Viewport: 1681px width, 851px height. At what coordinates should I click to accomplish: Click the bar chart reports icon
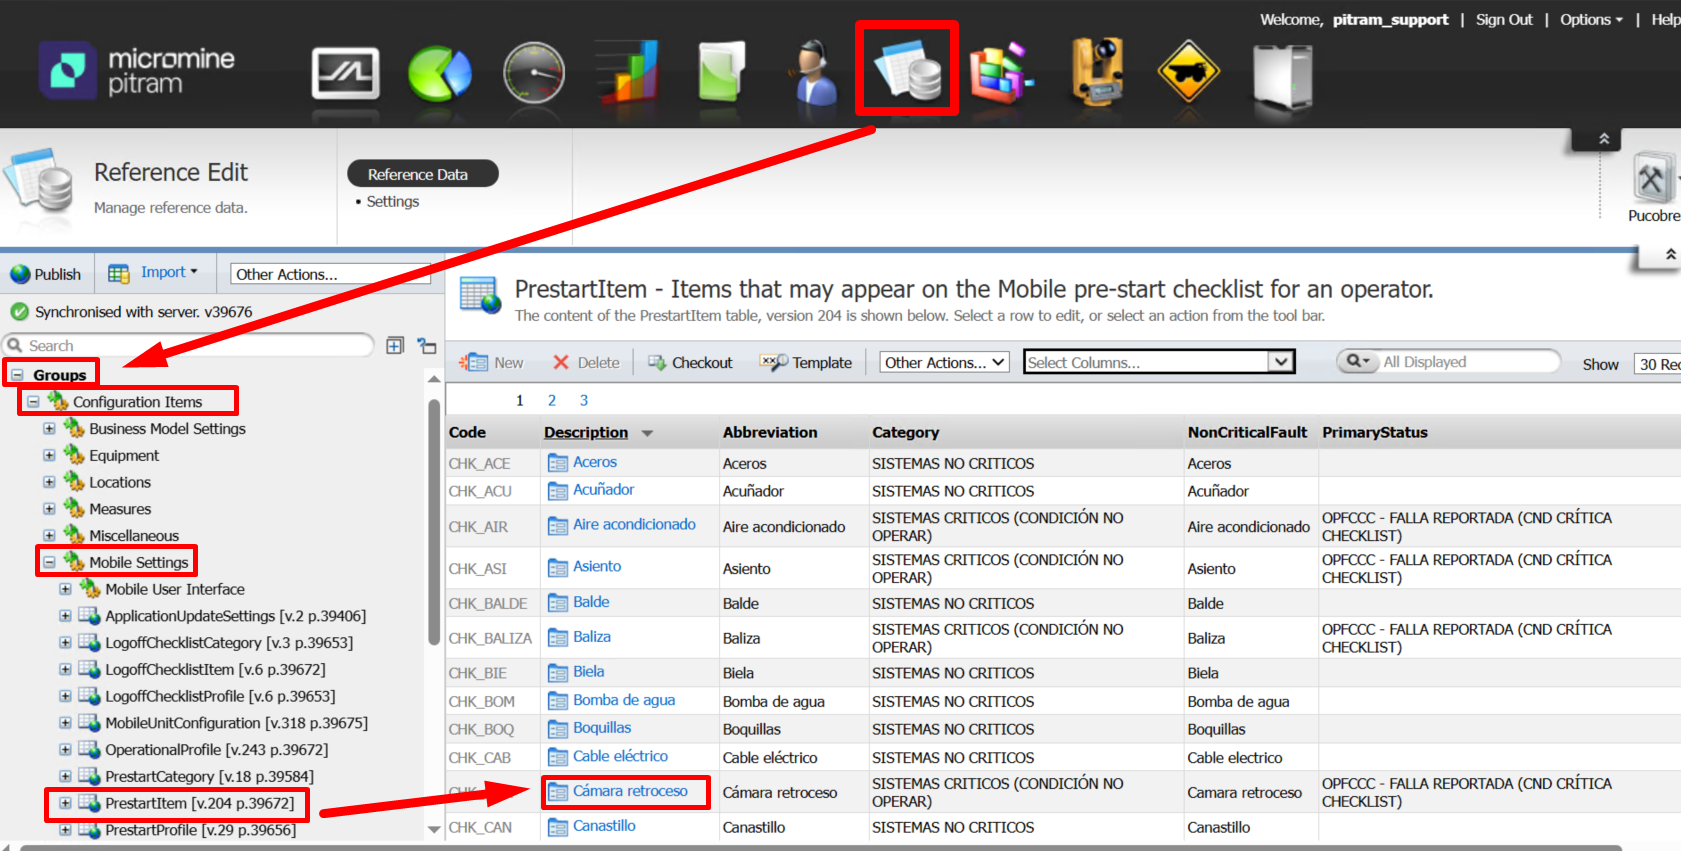[626, 74]
